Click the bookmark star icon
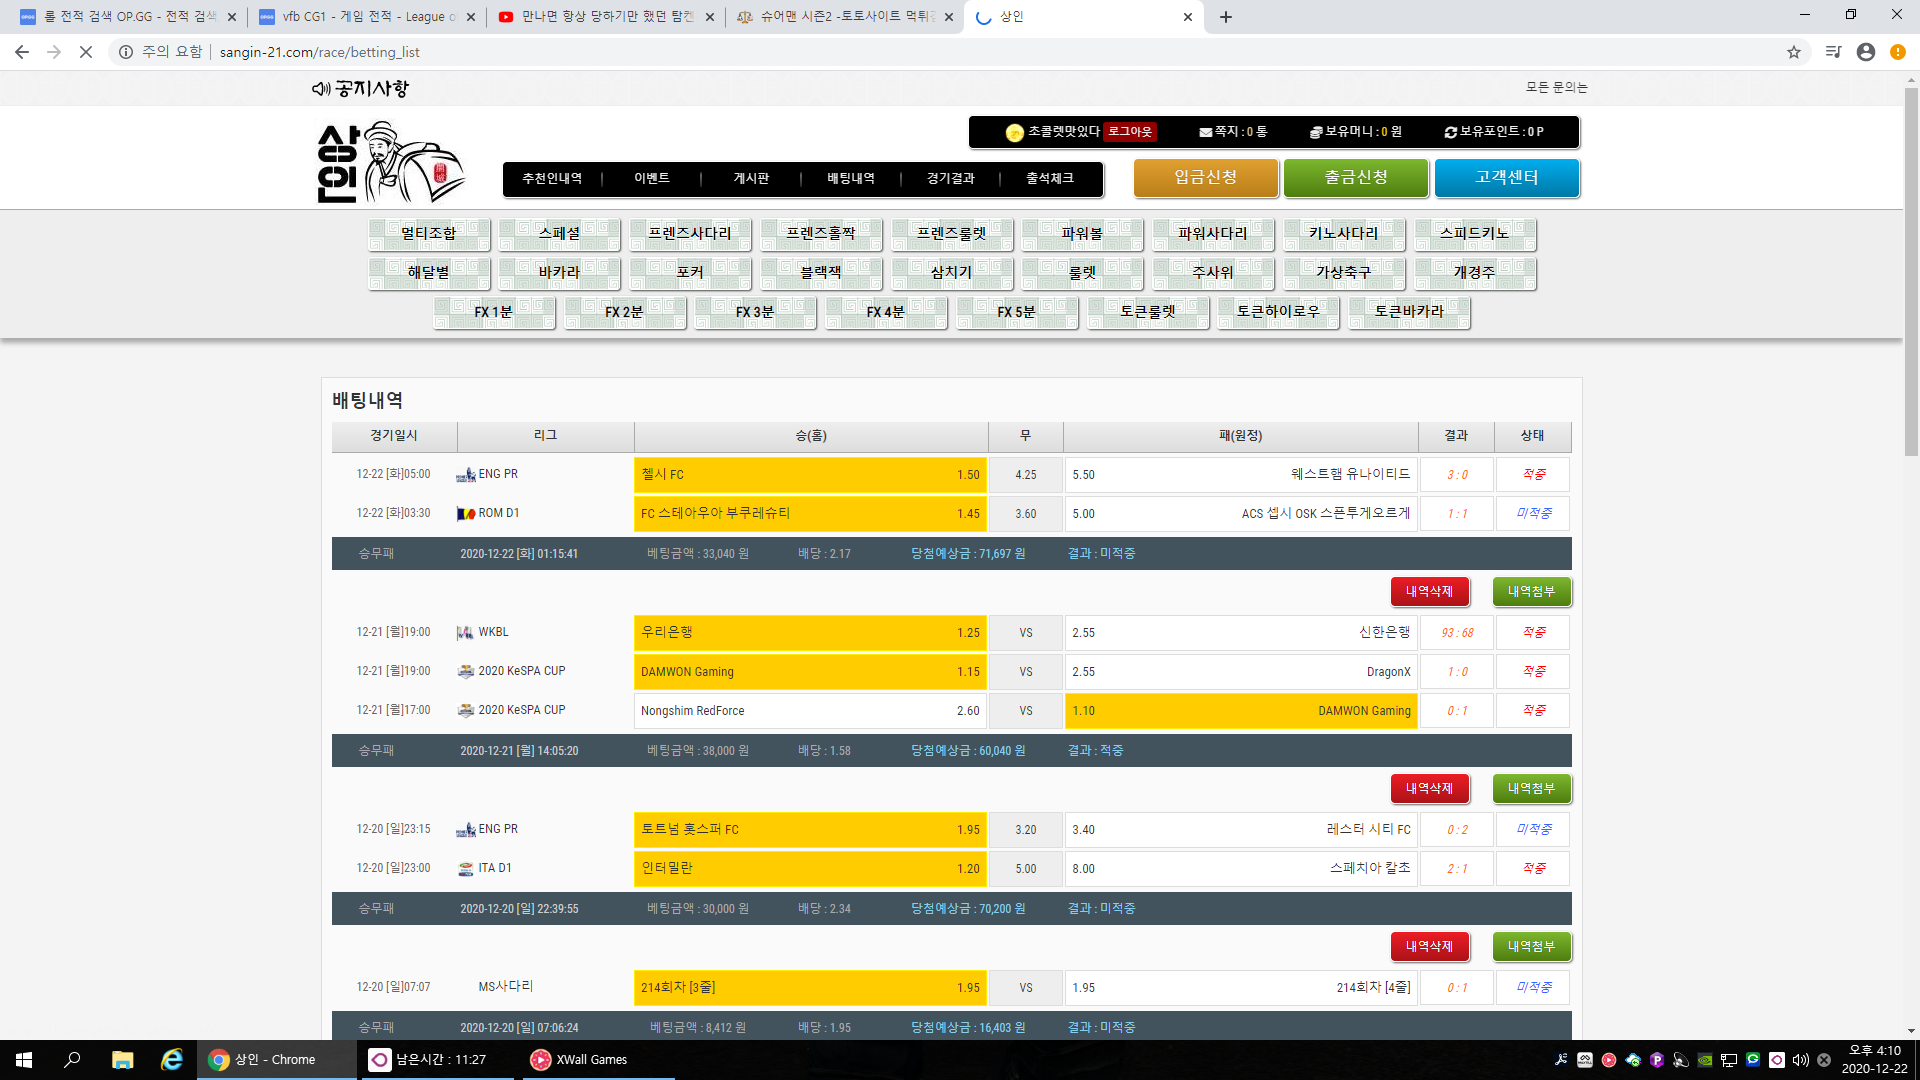The image size is (1920, 1080). point(1794,52)
